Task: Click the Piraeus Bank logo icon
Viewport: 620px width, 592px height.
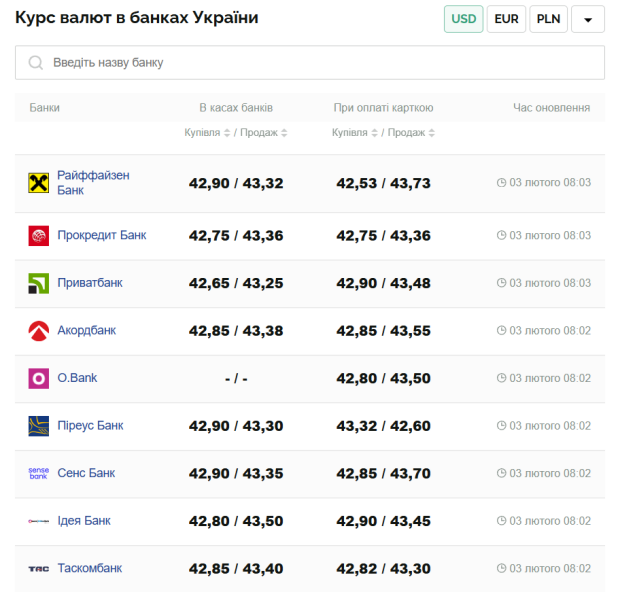Action: tap(38, 426)
